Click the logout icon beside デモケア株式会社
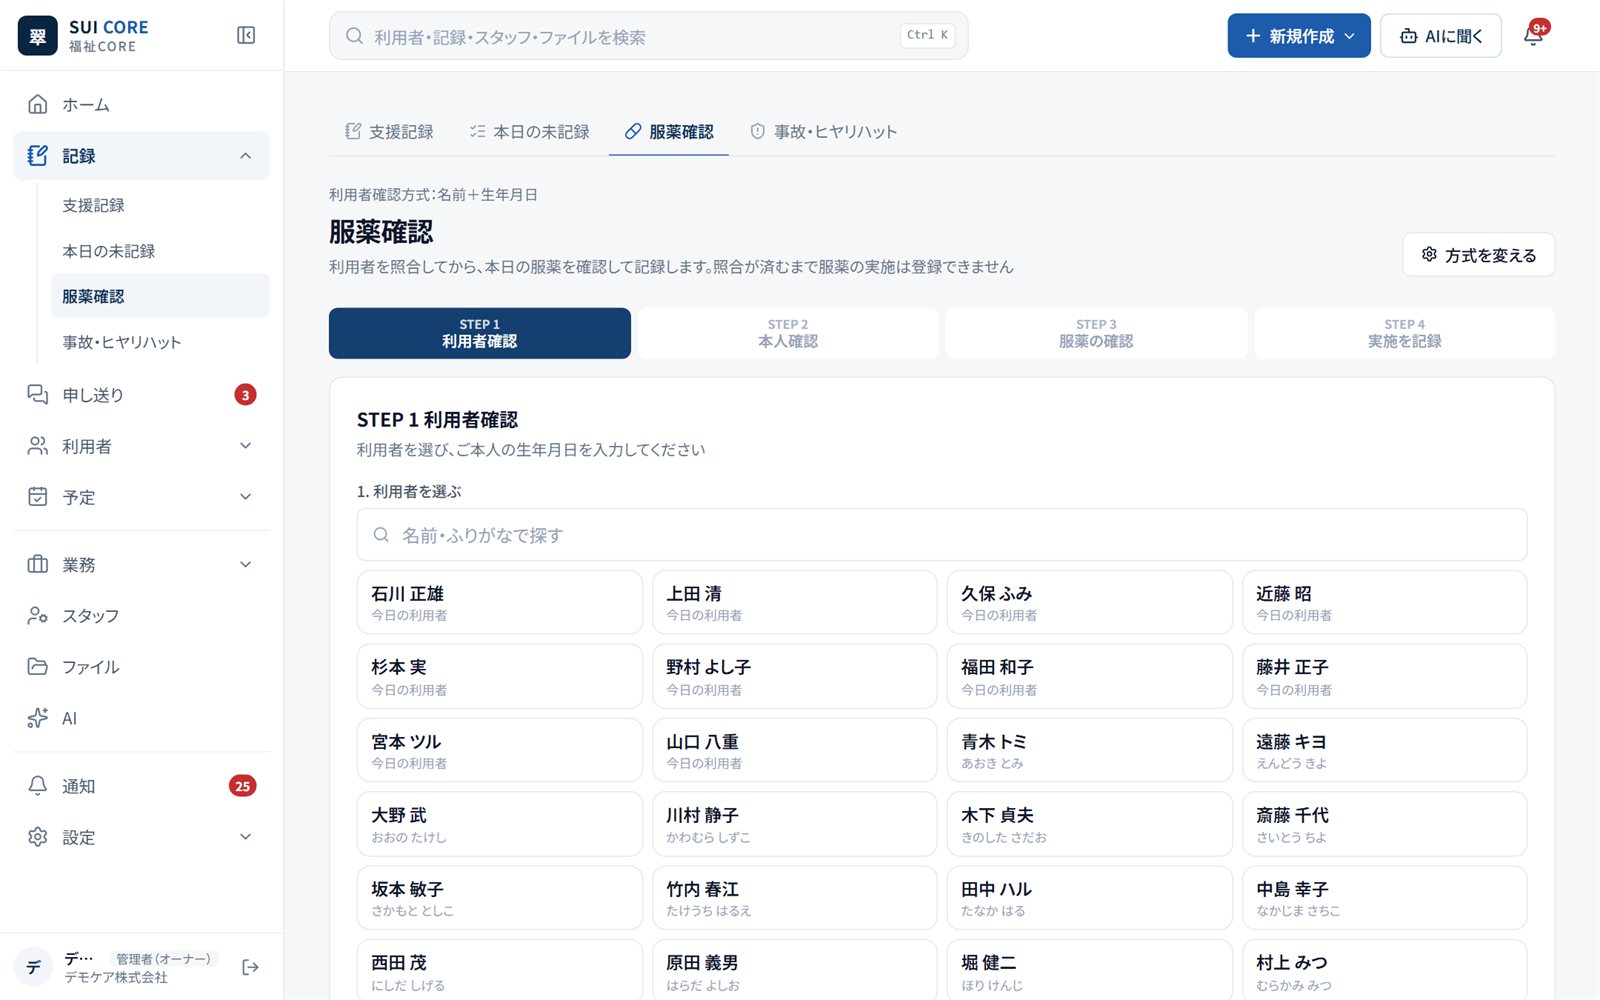The image size is (1600, 1000). pos(250,967)
